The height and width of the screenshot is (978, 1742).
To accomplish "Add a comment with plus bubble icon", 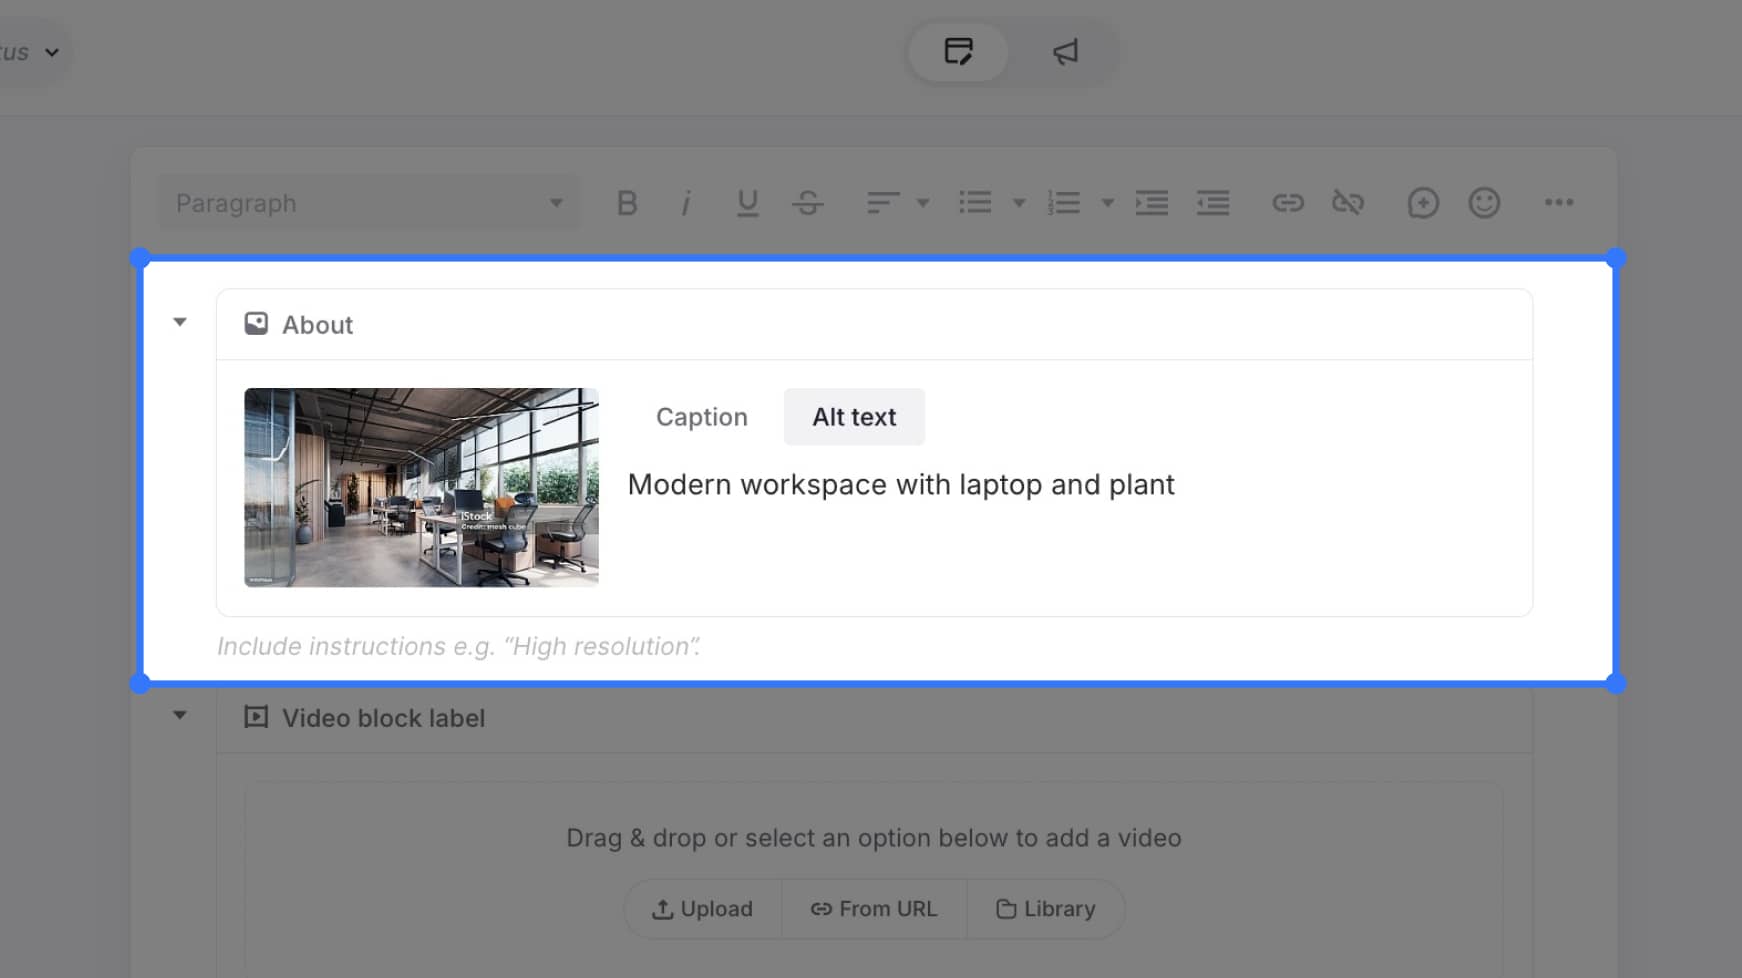I will [x=1423, y=203].
